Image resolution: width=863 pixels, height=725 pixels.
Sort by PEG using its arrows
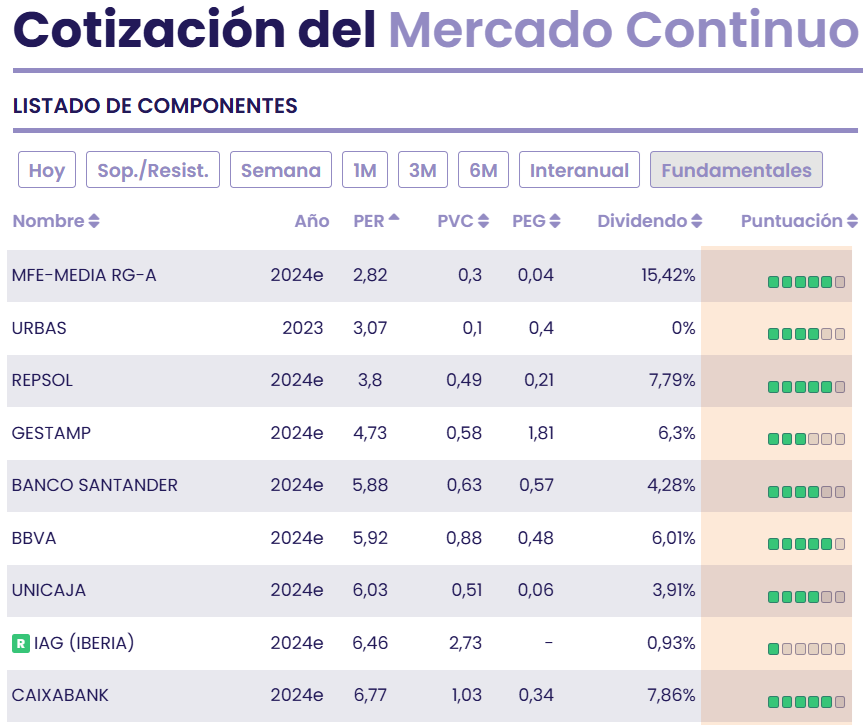(x=555, y=221)
